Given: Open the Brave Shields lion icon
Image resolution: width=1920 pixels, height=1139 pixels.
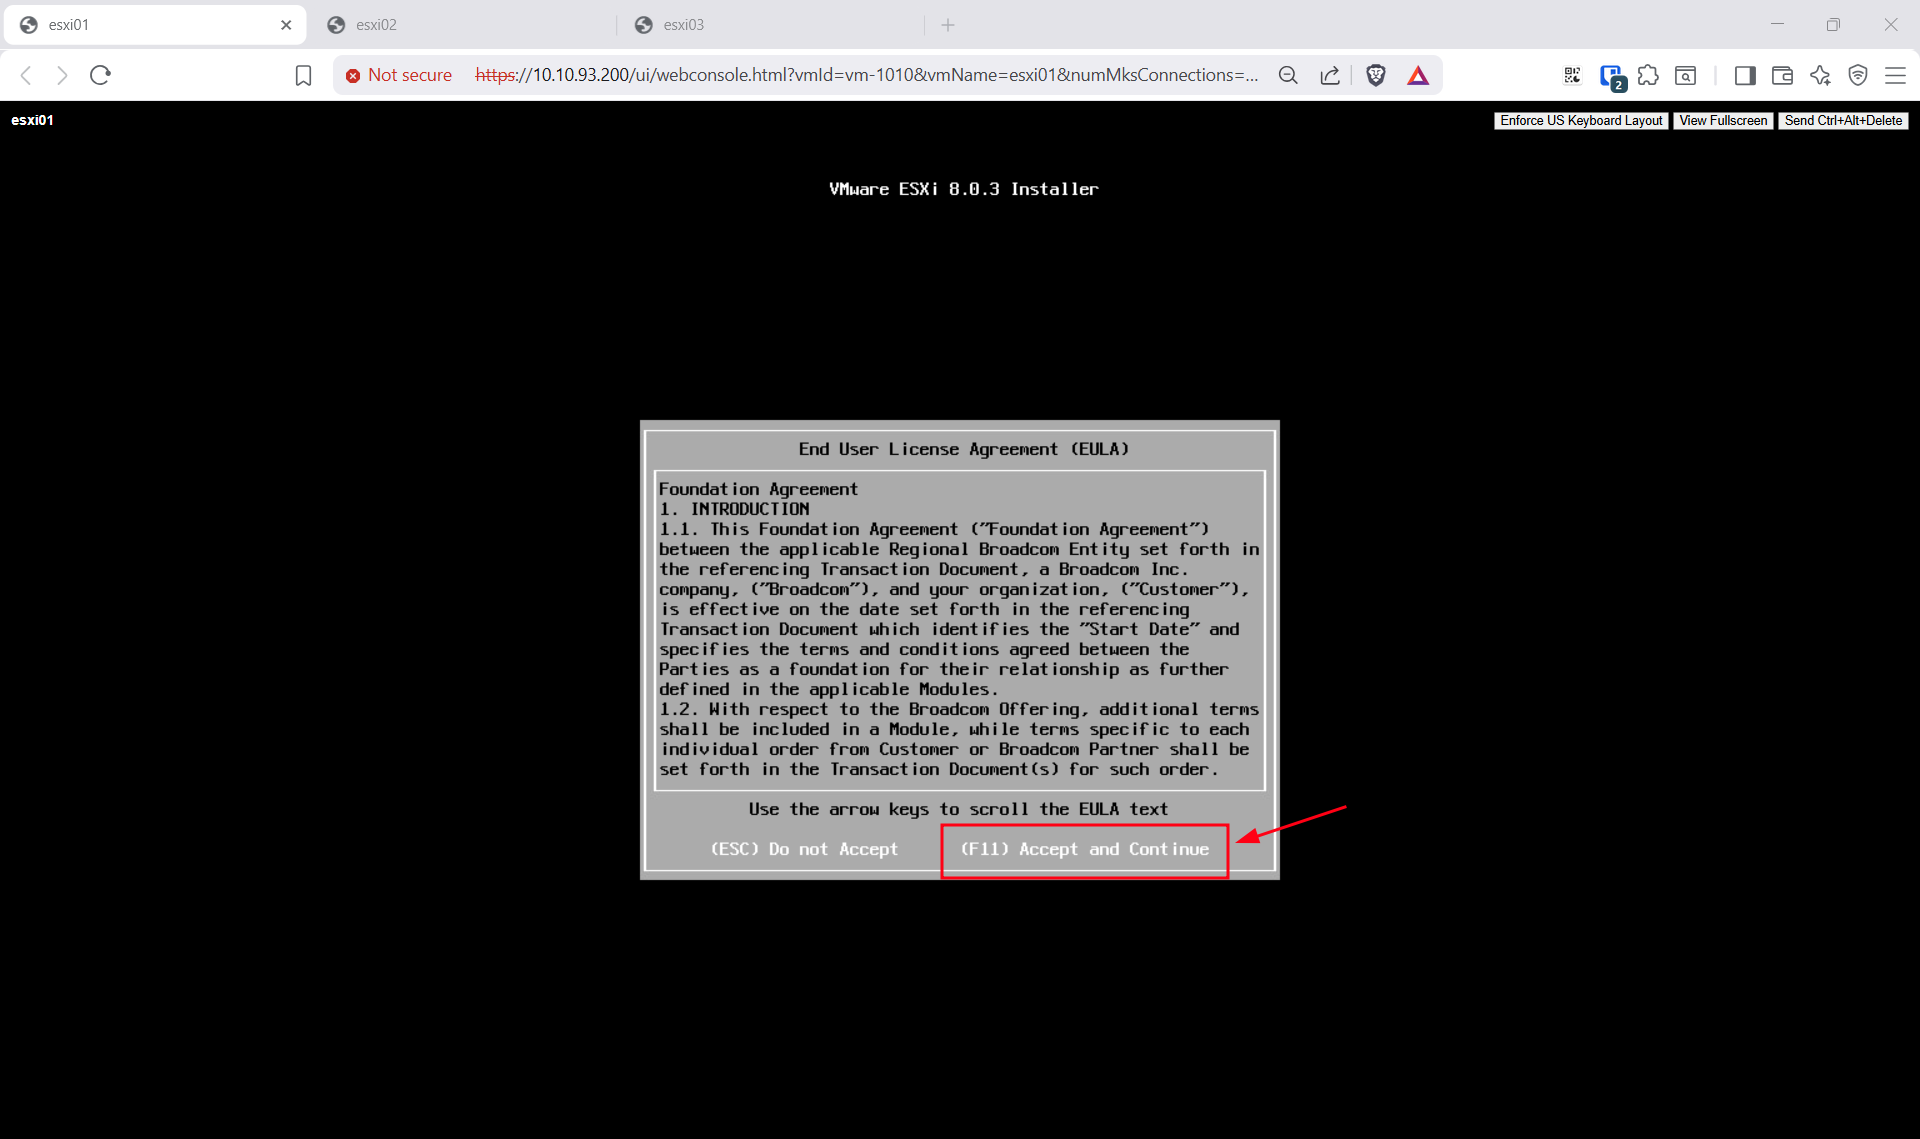Looking at the screenshot, I should point(1376,75).
